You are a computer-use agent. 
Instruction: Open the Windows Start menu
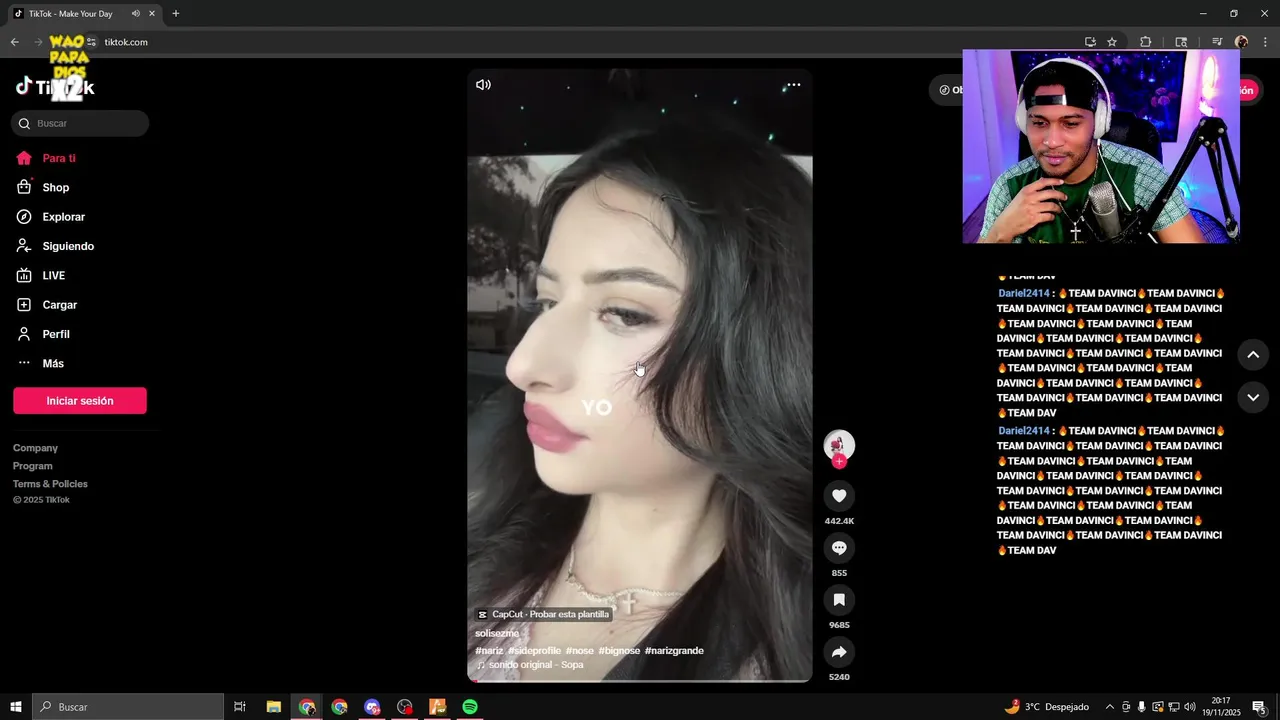[x=16, y=707]
